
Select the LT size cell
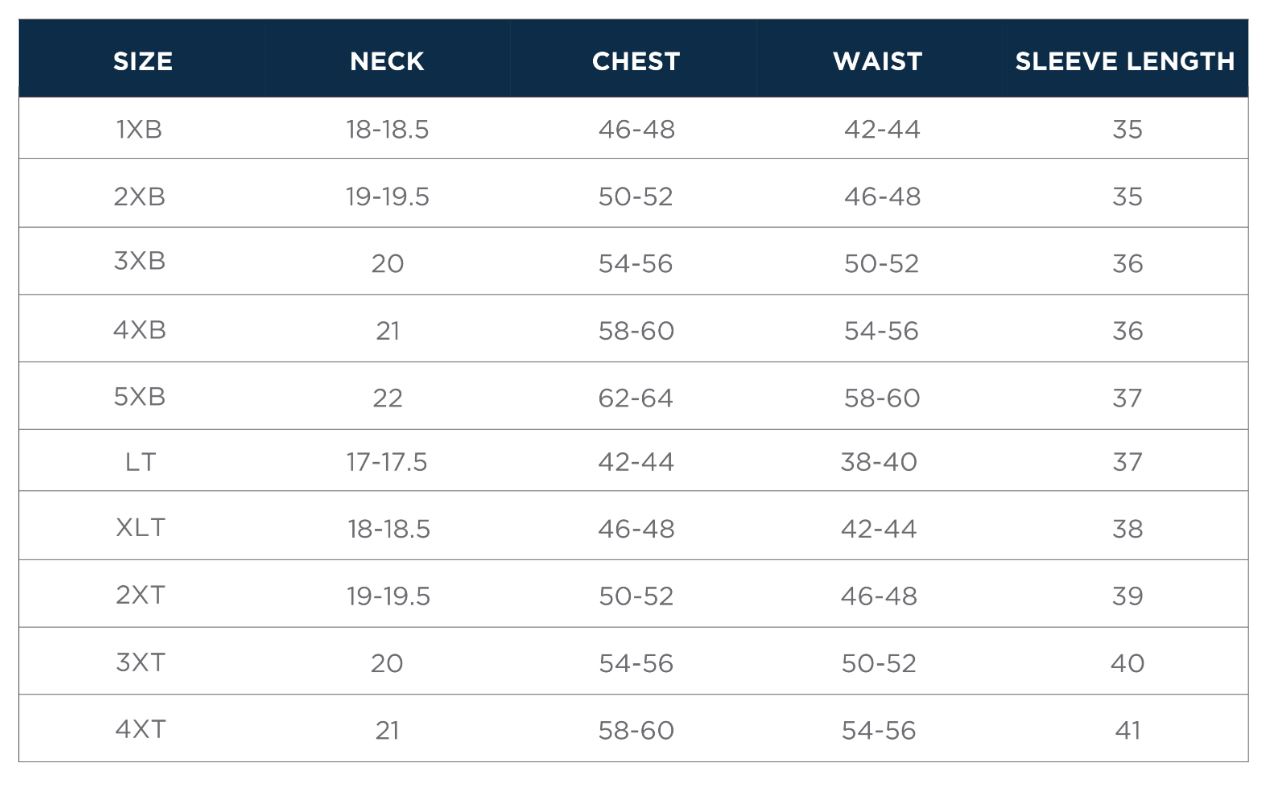(141, 462)
